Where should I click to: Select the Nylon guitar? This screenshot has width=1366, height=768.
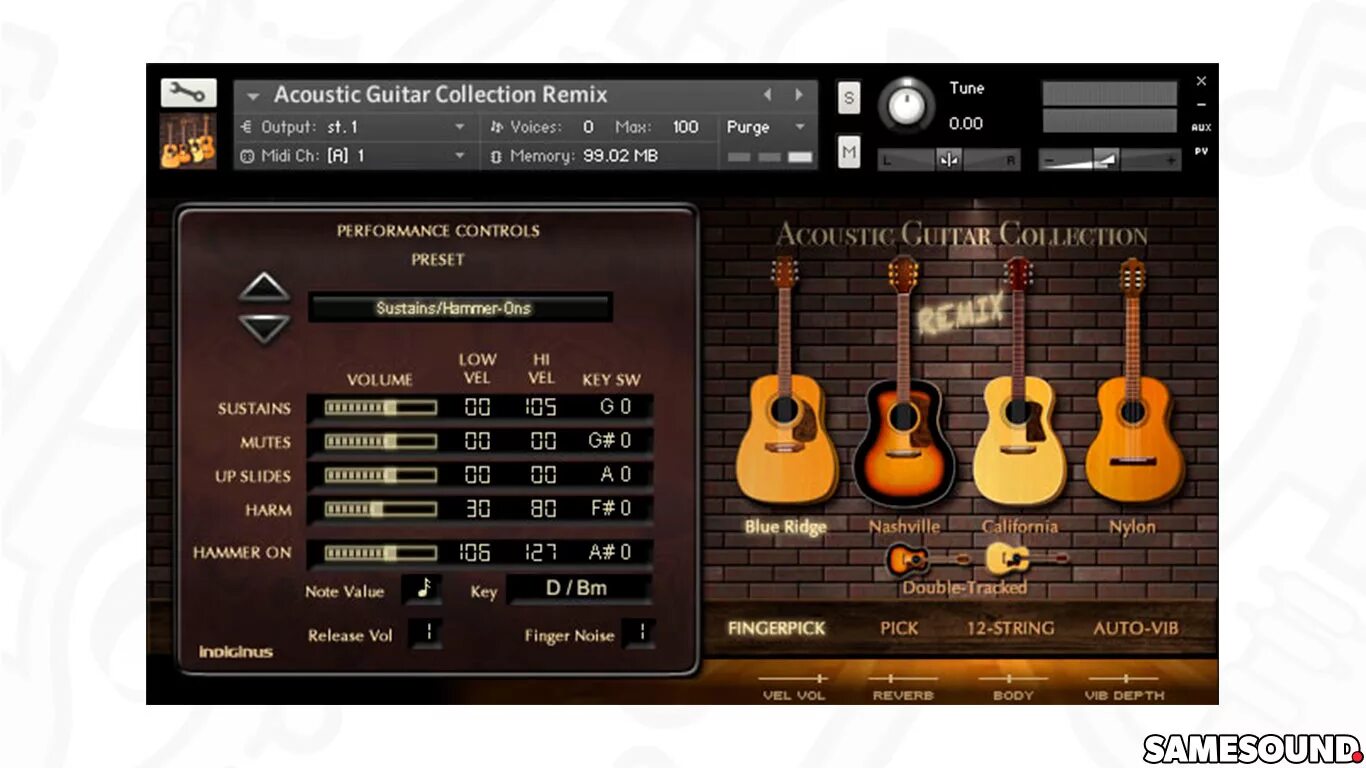point(1133,380)
